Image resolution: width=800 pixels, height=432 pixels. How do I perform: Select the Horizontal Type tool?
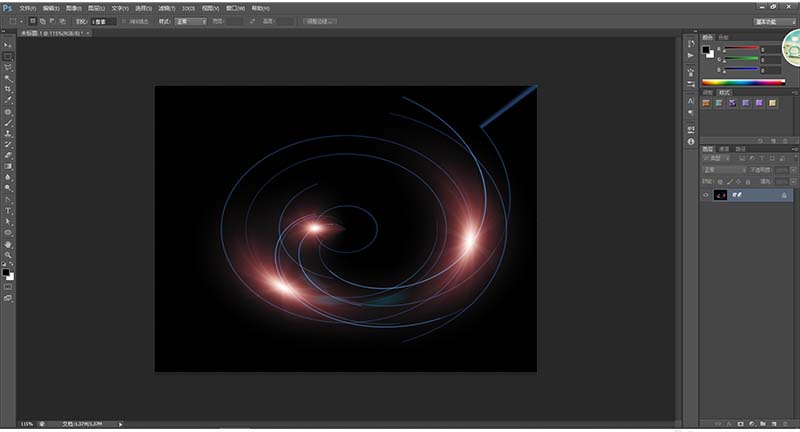point(8,211)
